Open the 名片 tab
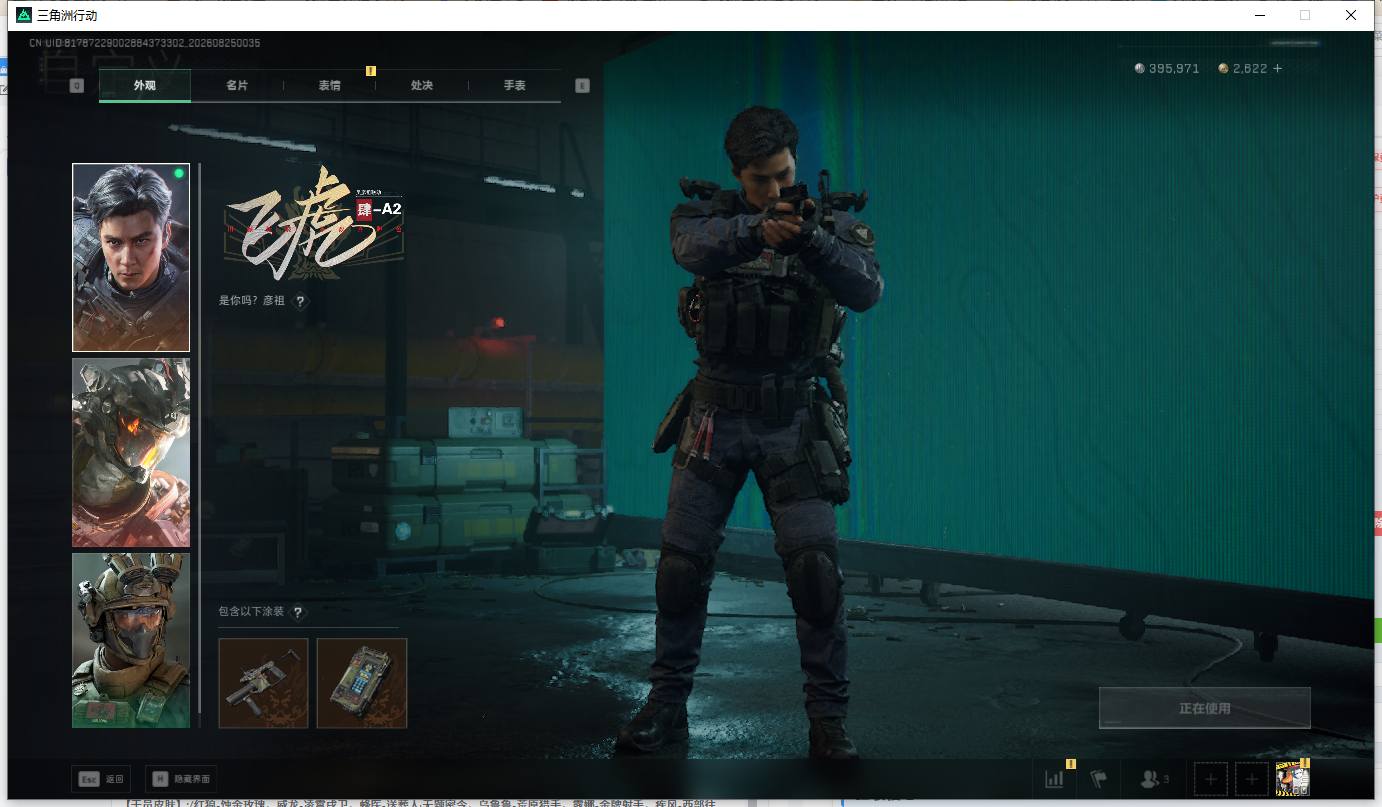1382x807 pixels. 237,86
